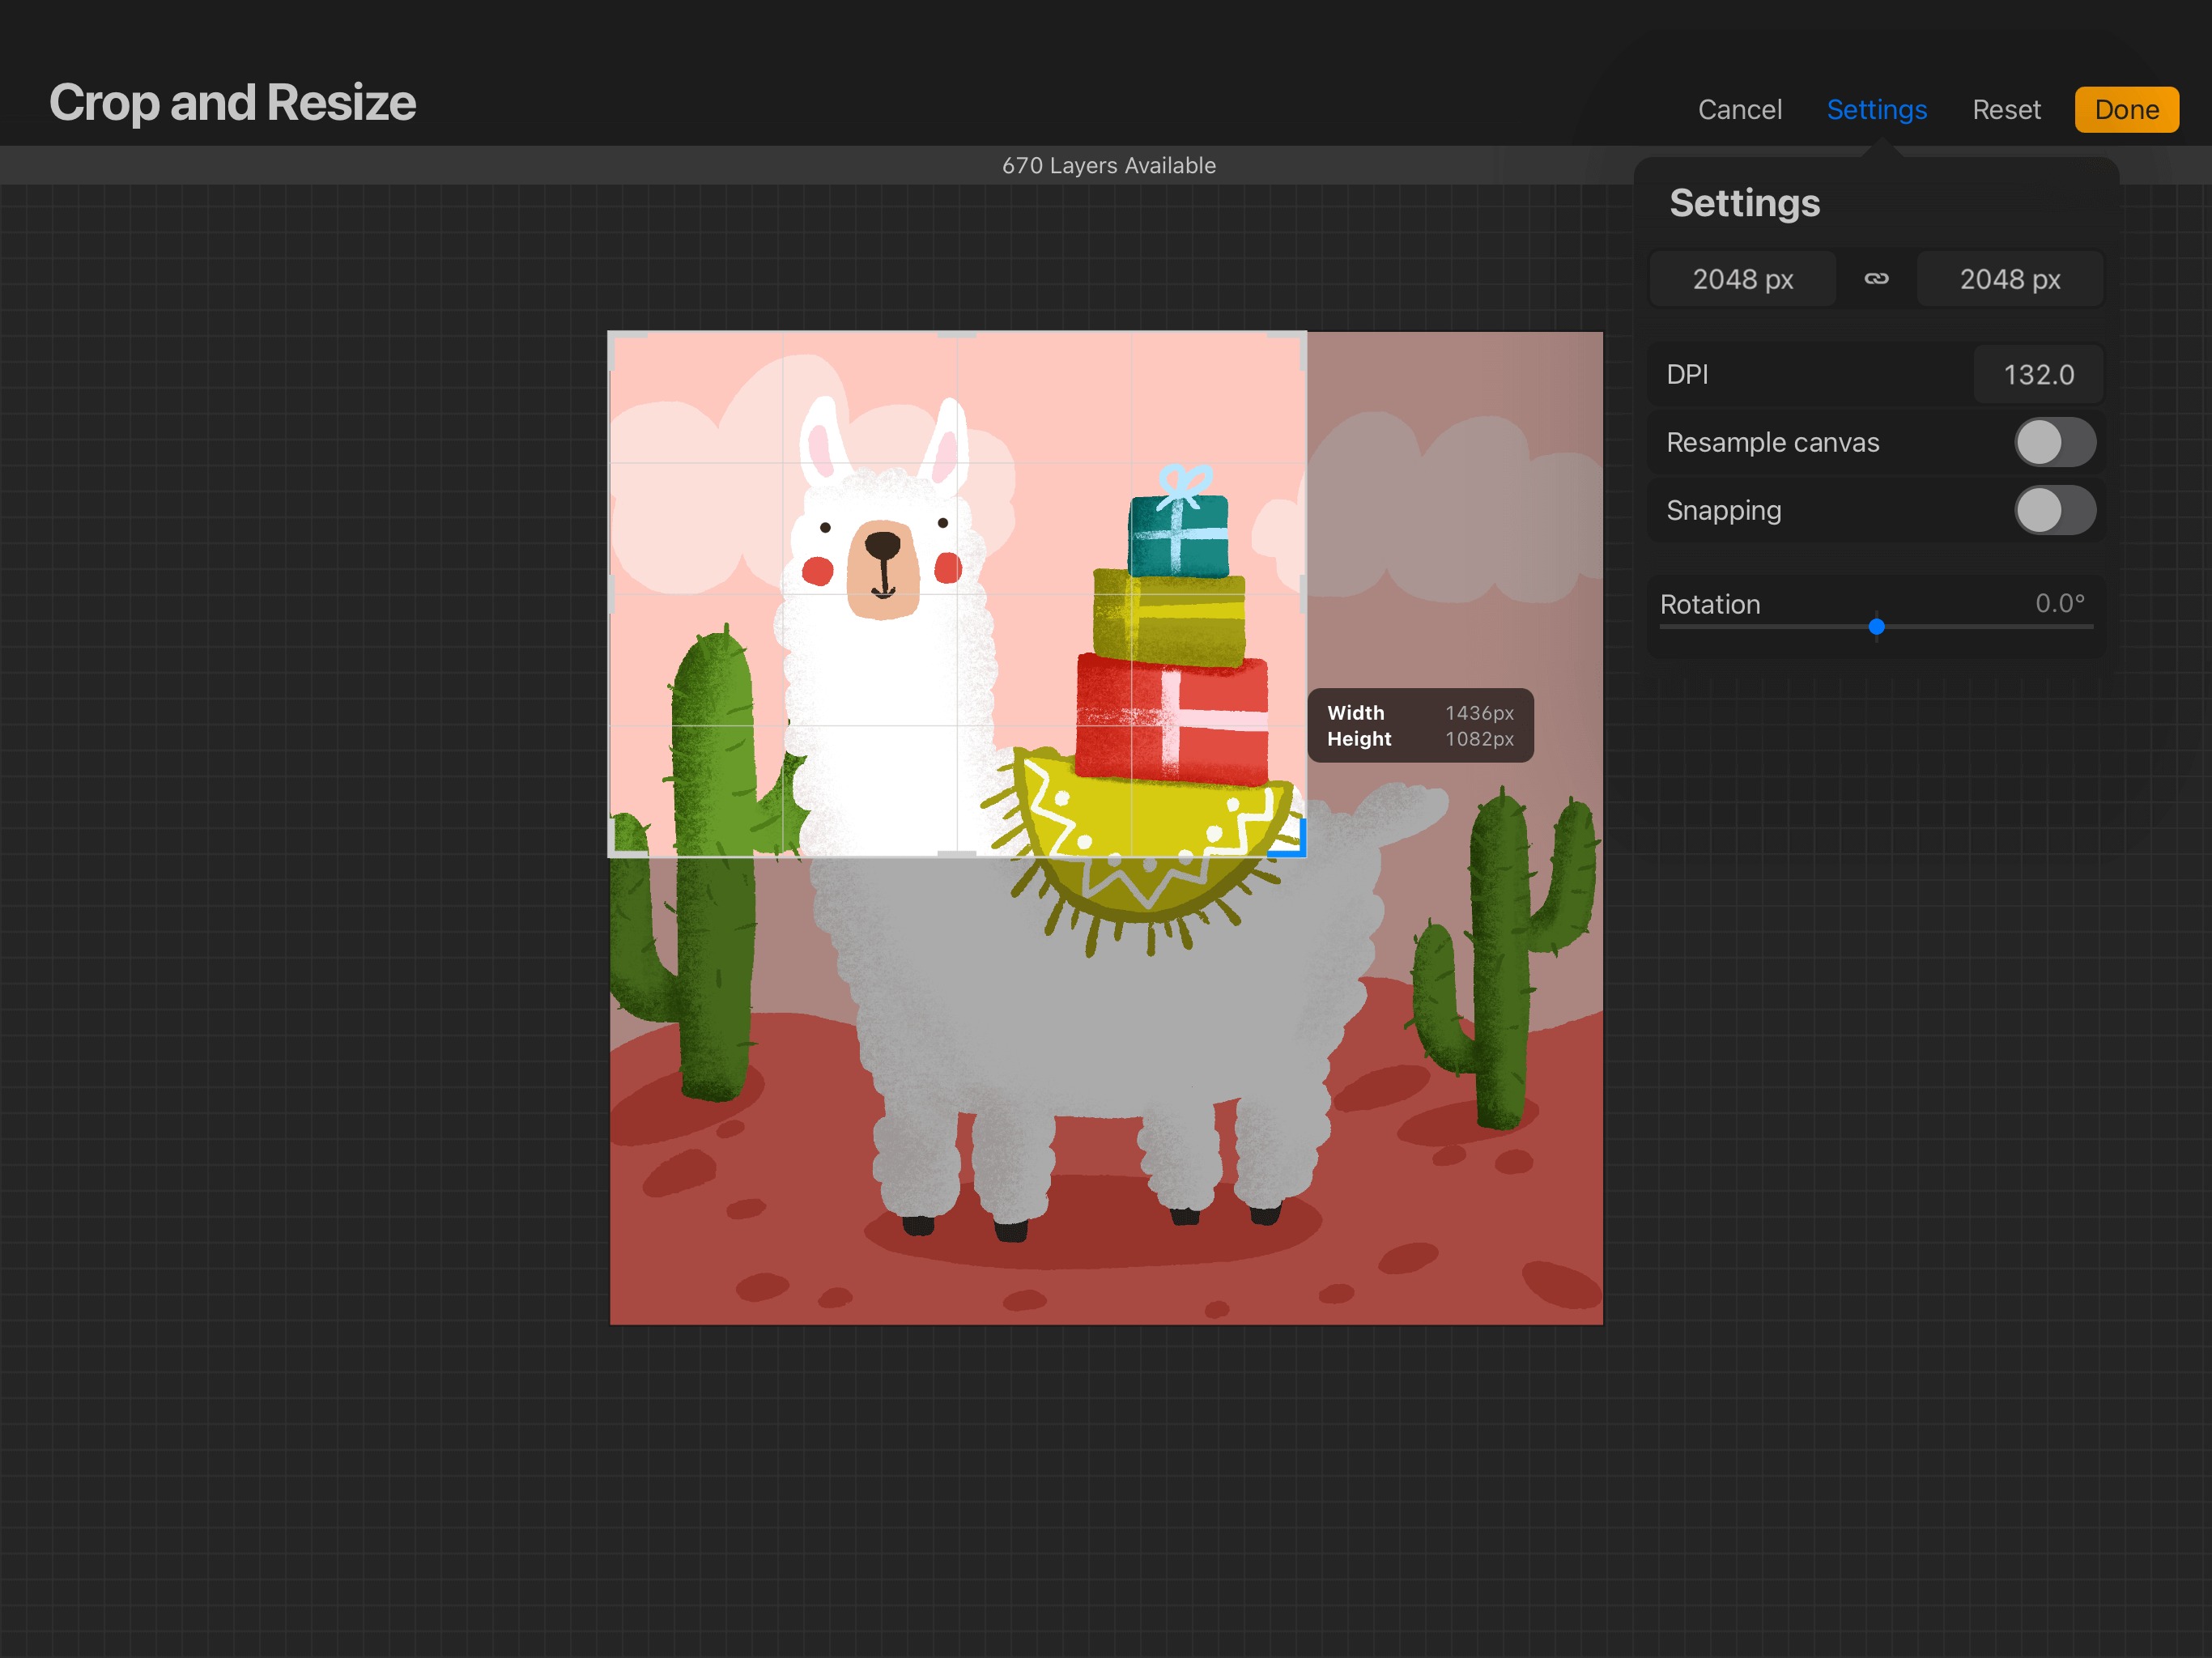Click the DPI value field

[2038, 374]
